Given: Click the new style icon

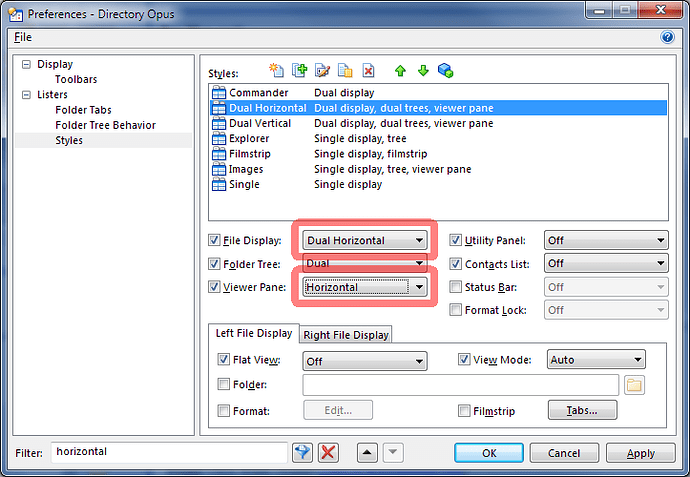Looking at the screenshot, I should point(277,70).
